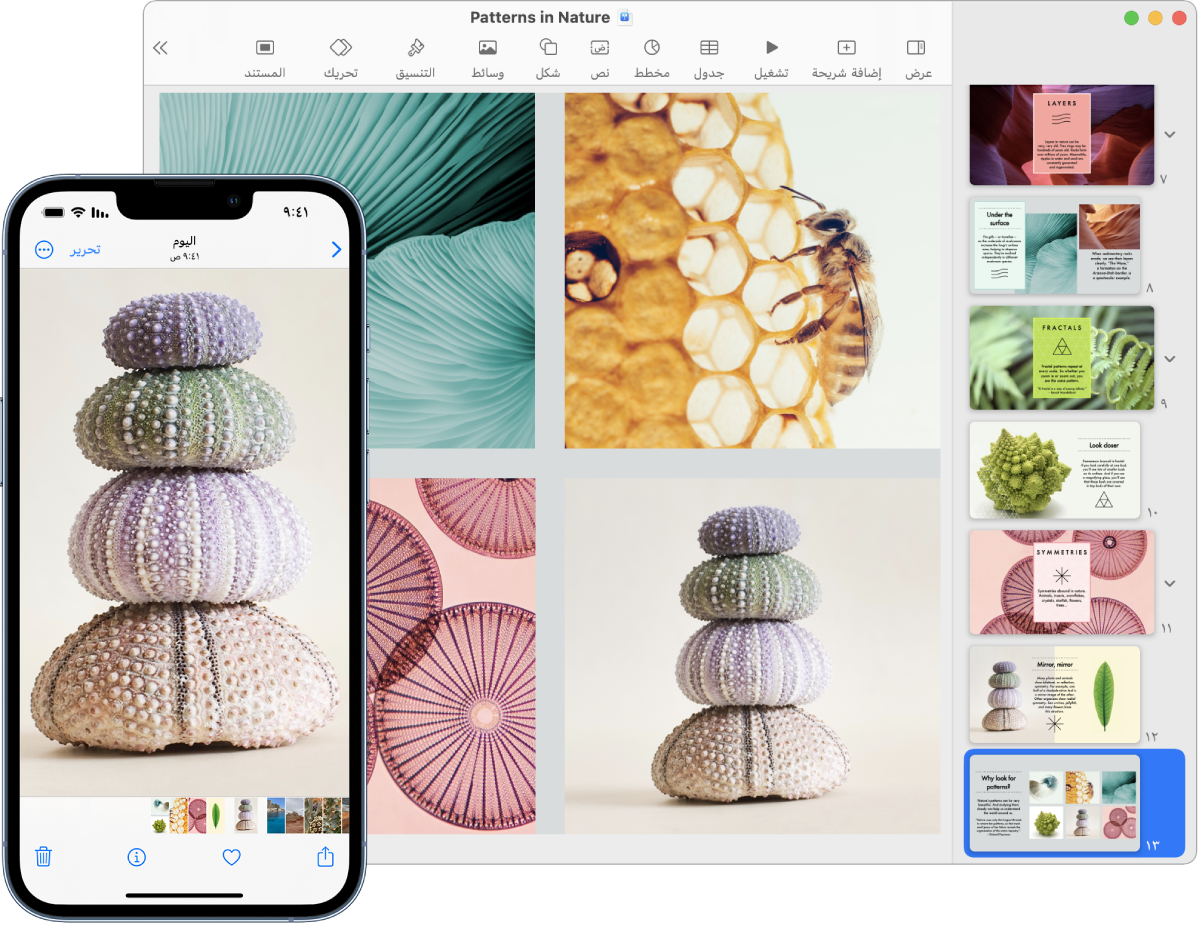Open the Format (التنسيق) inspector icon

point(415,47)
